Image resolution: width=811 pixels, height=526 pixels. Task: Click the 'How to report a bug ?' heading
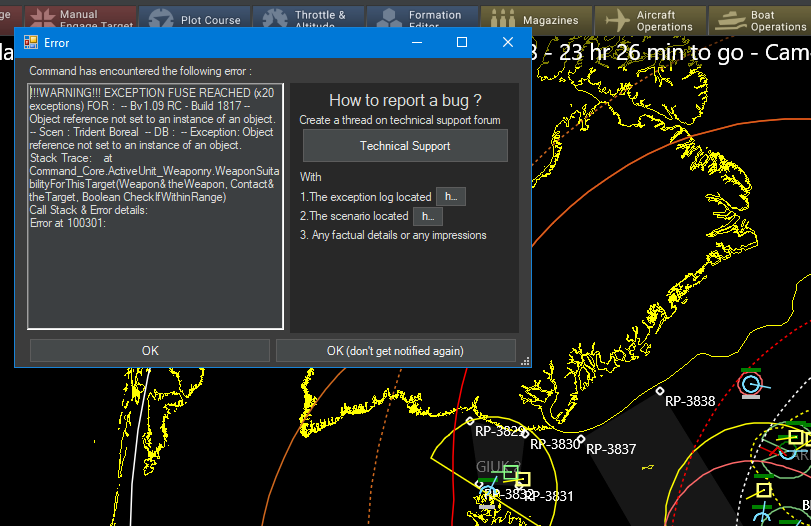tap(405, 100)
